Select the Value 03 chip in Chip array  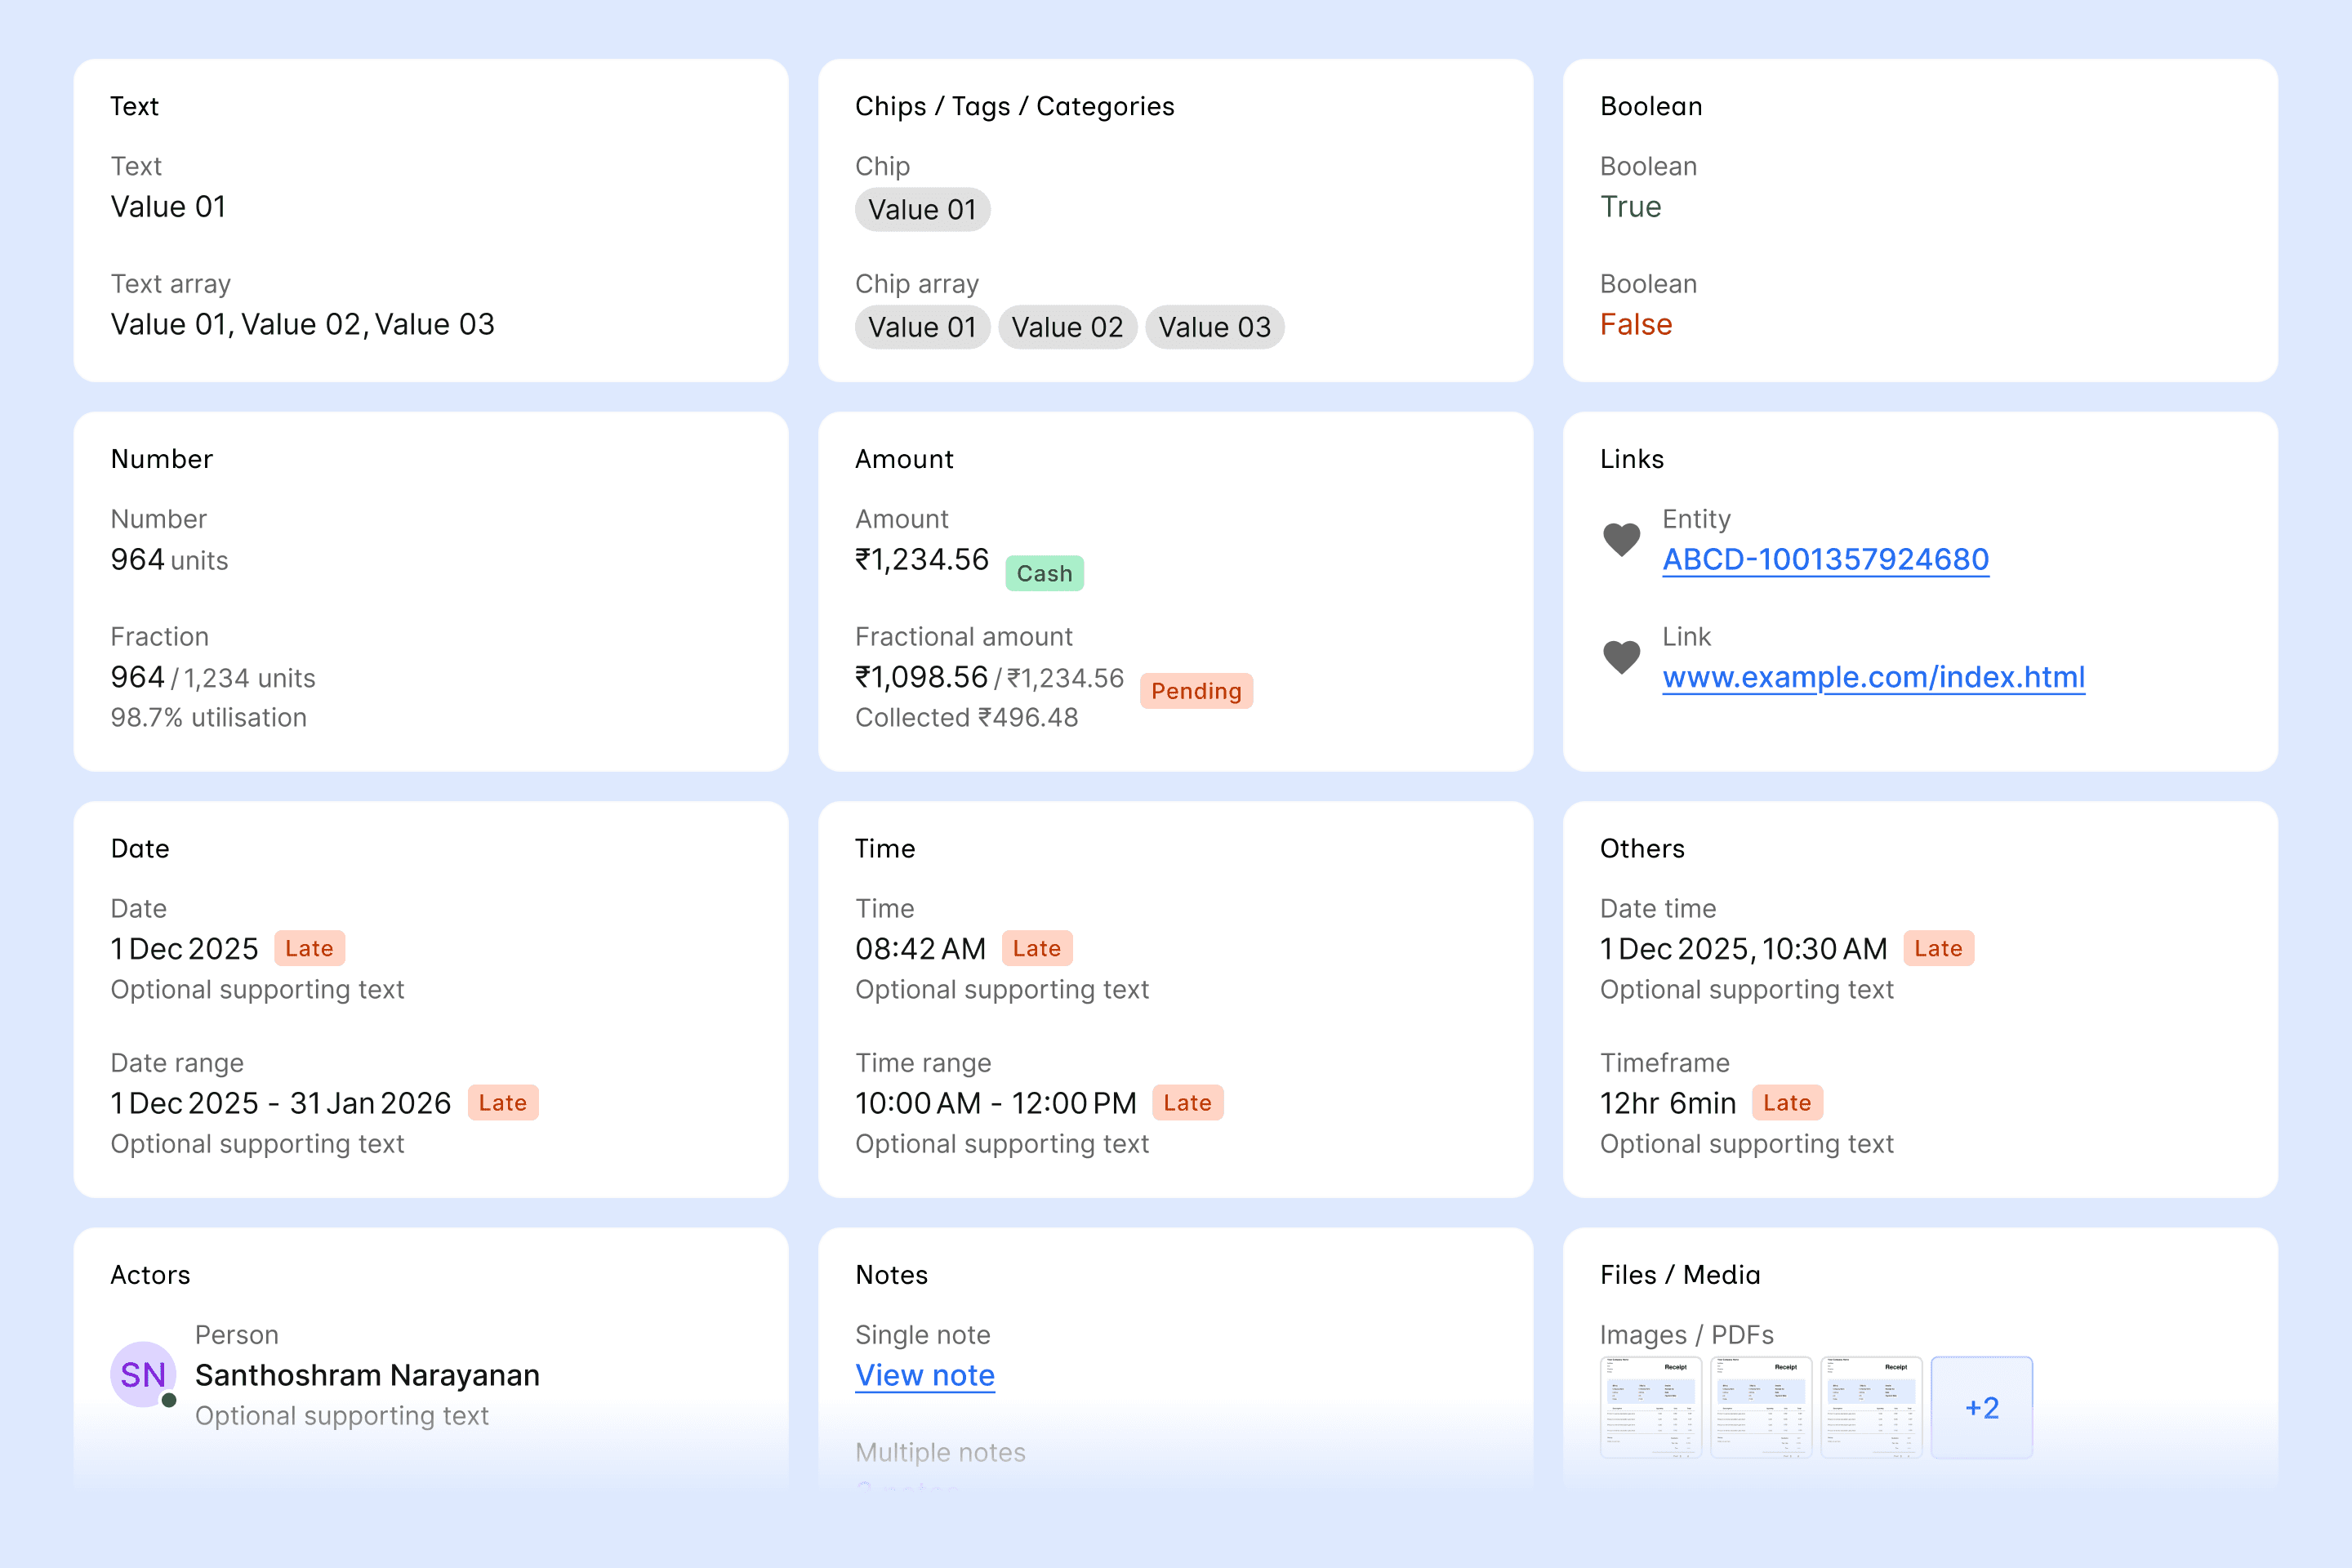pyautogui.click(x=1214, y=327)
